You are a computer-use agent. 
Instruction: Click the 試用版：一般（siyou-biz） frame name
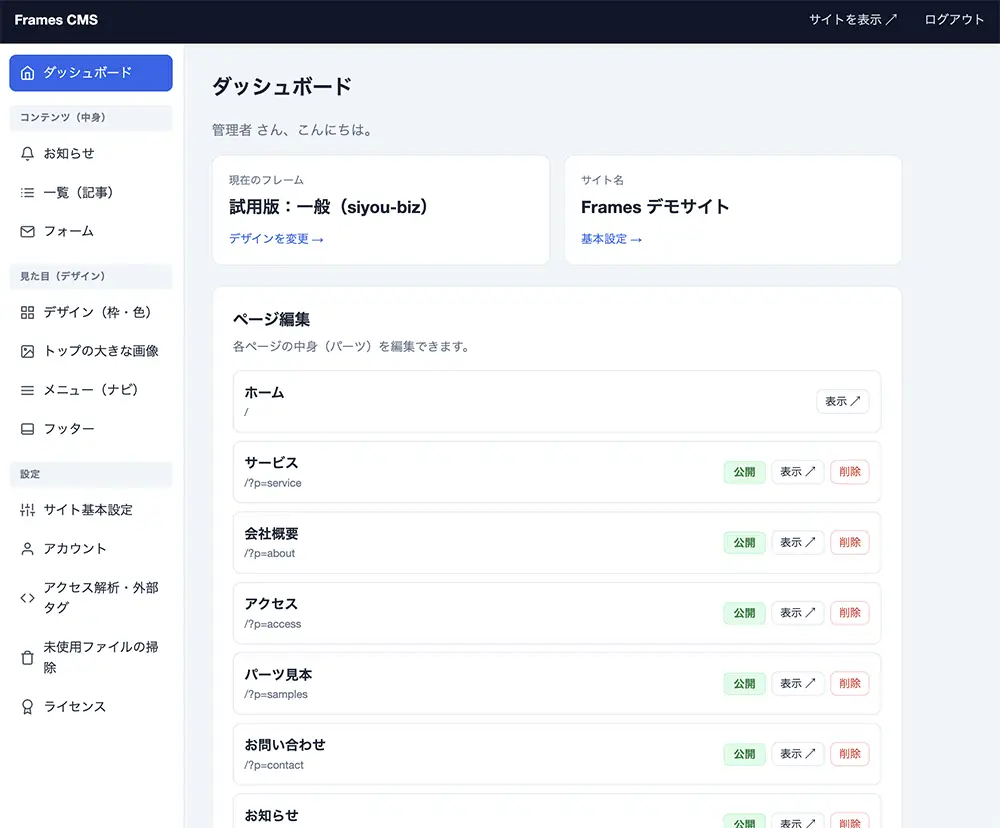pos(328,207)
